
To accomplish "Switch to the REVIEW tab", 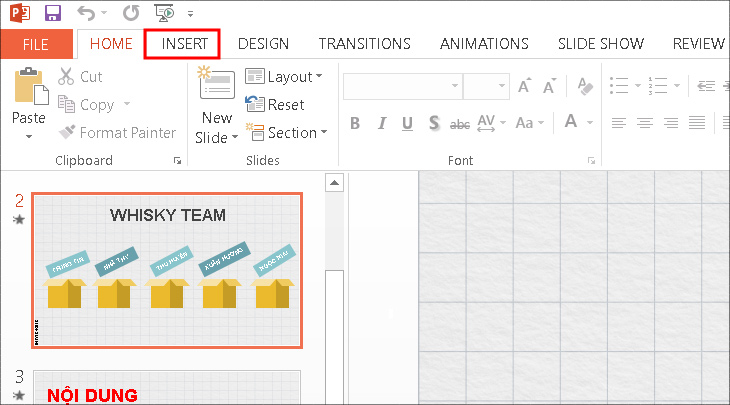I will (698, 44).
